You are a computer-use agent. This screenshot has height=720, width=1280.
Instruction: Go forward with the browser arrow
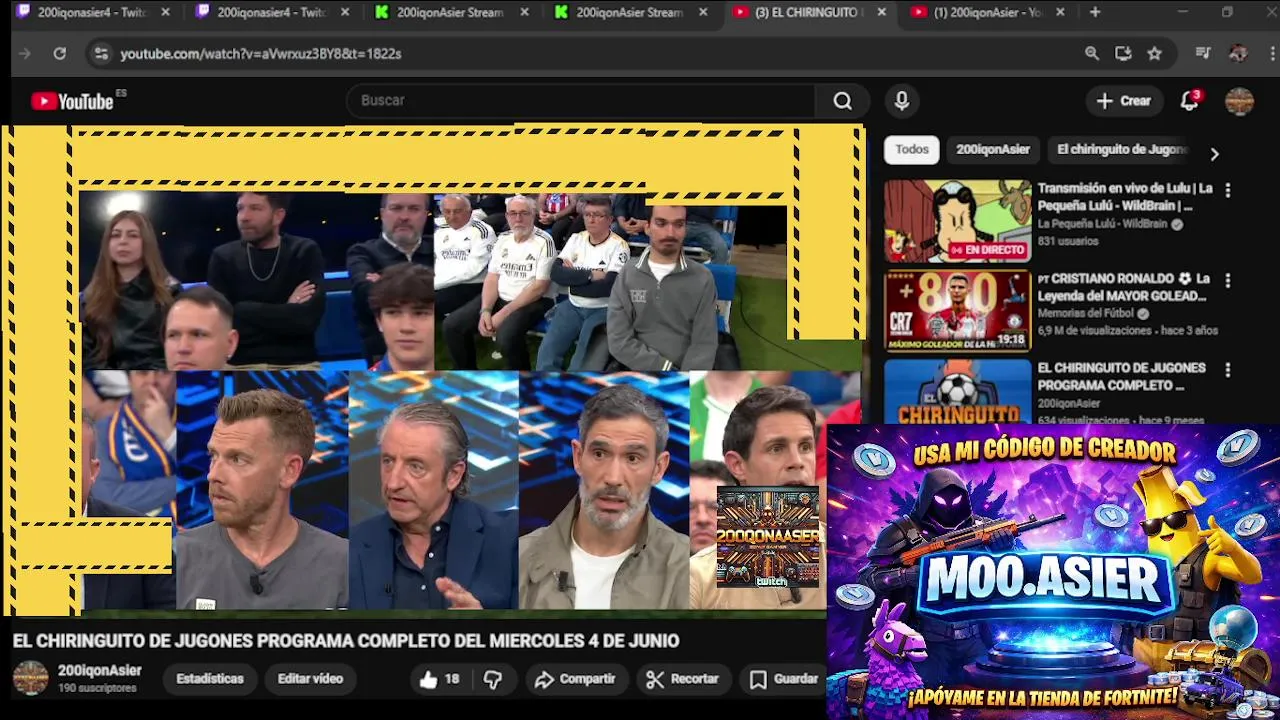tap(25, 54)
